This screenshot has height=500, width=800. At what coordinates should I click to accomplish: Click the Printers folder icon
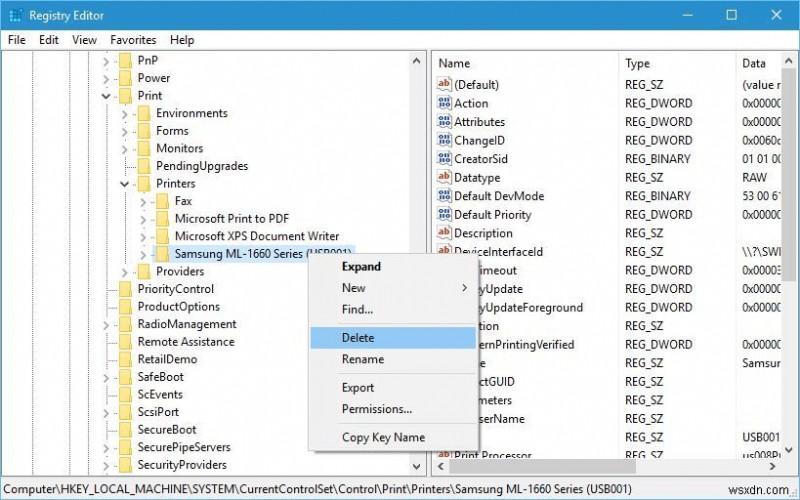point(144,184)
